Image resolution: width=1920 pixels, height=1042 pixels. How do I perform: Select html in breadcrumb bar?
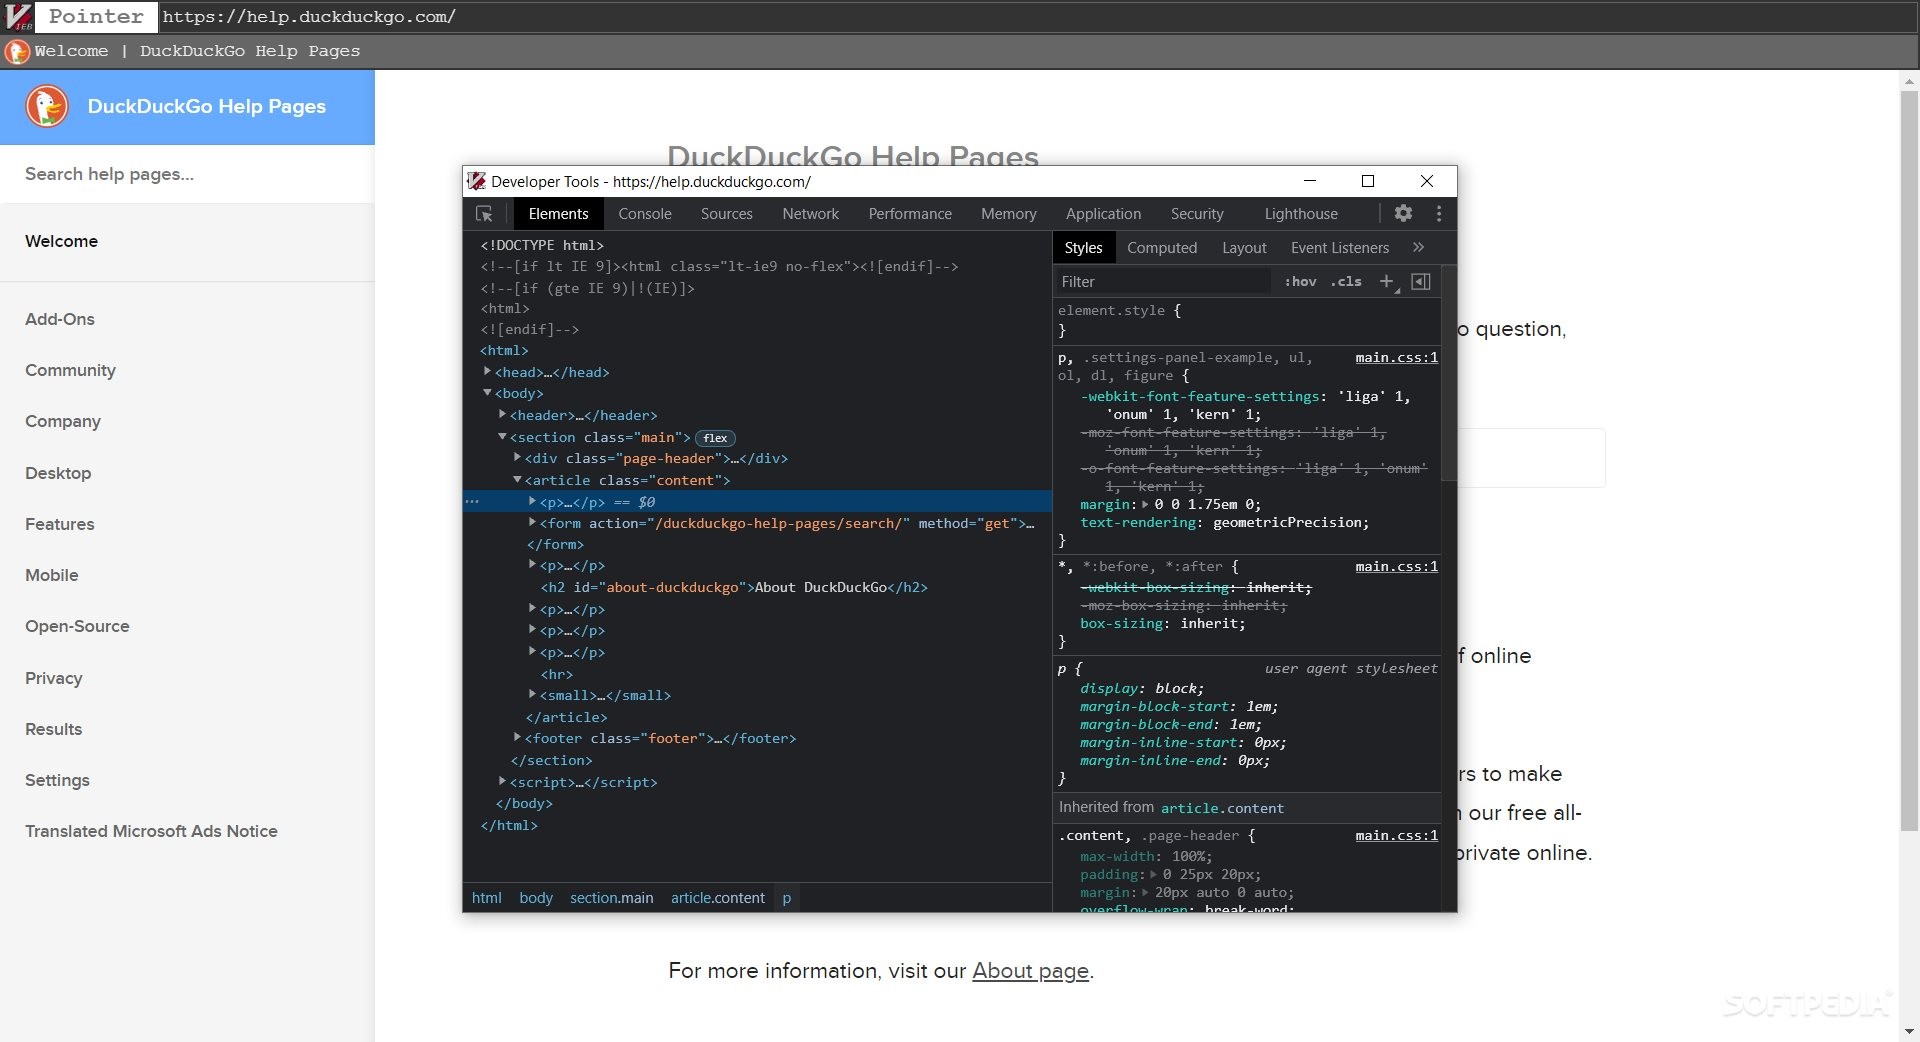(x=486, y=898)
